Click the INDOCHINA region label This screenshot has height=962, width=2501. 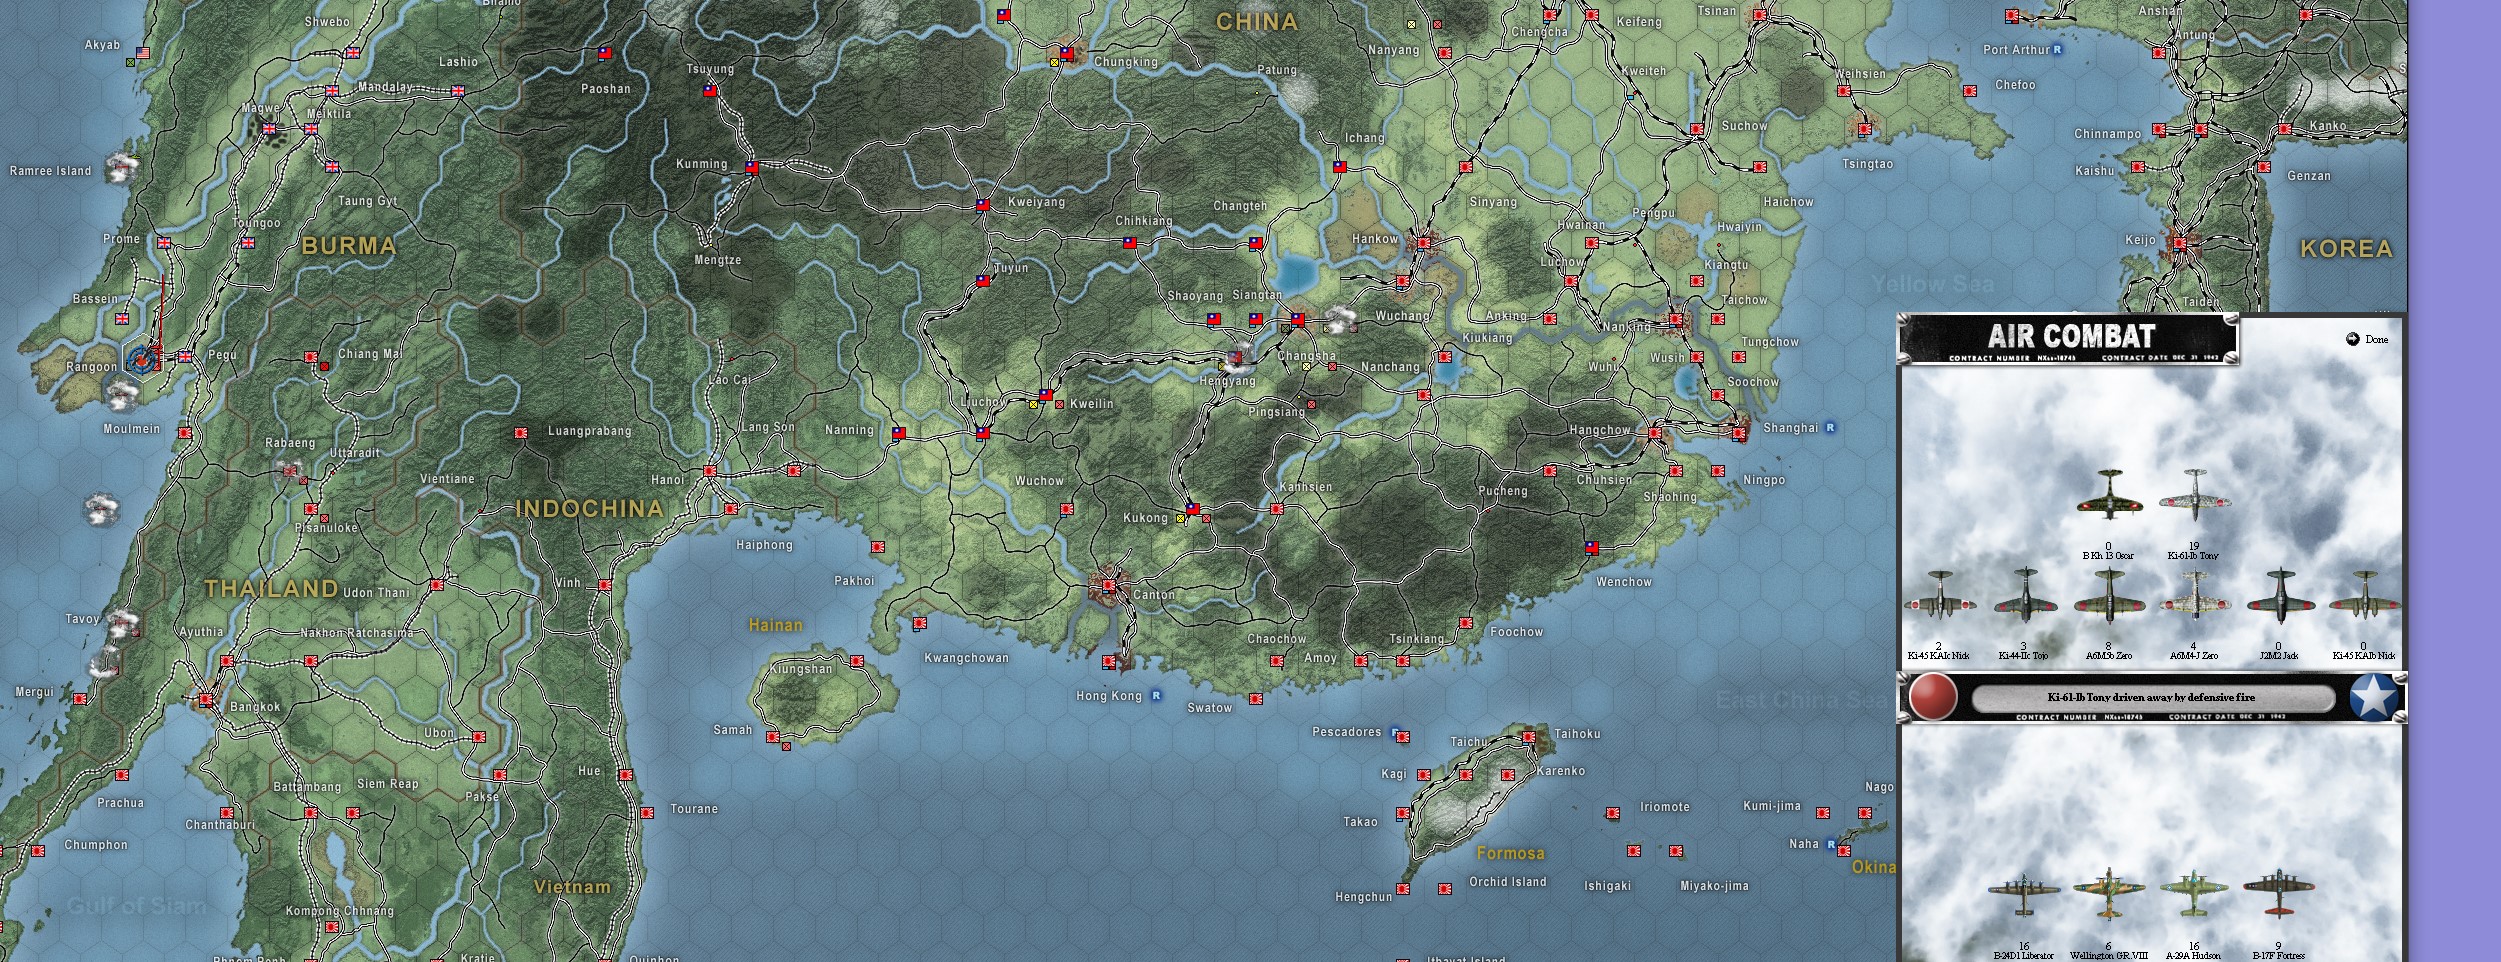tap(590, 509)
